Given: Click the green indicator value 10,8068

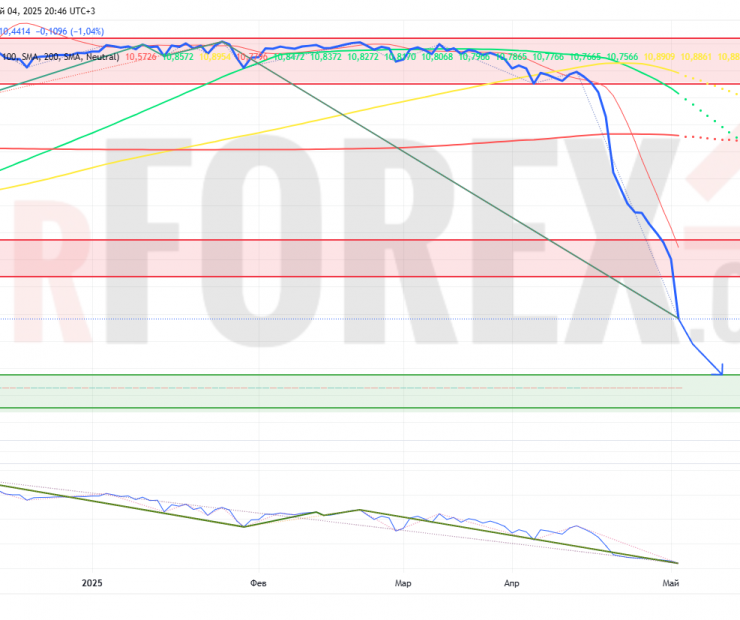Looking at the screenshot, I should [437, 57].
